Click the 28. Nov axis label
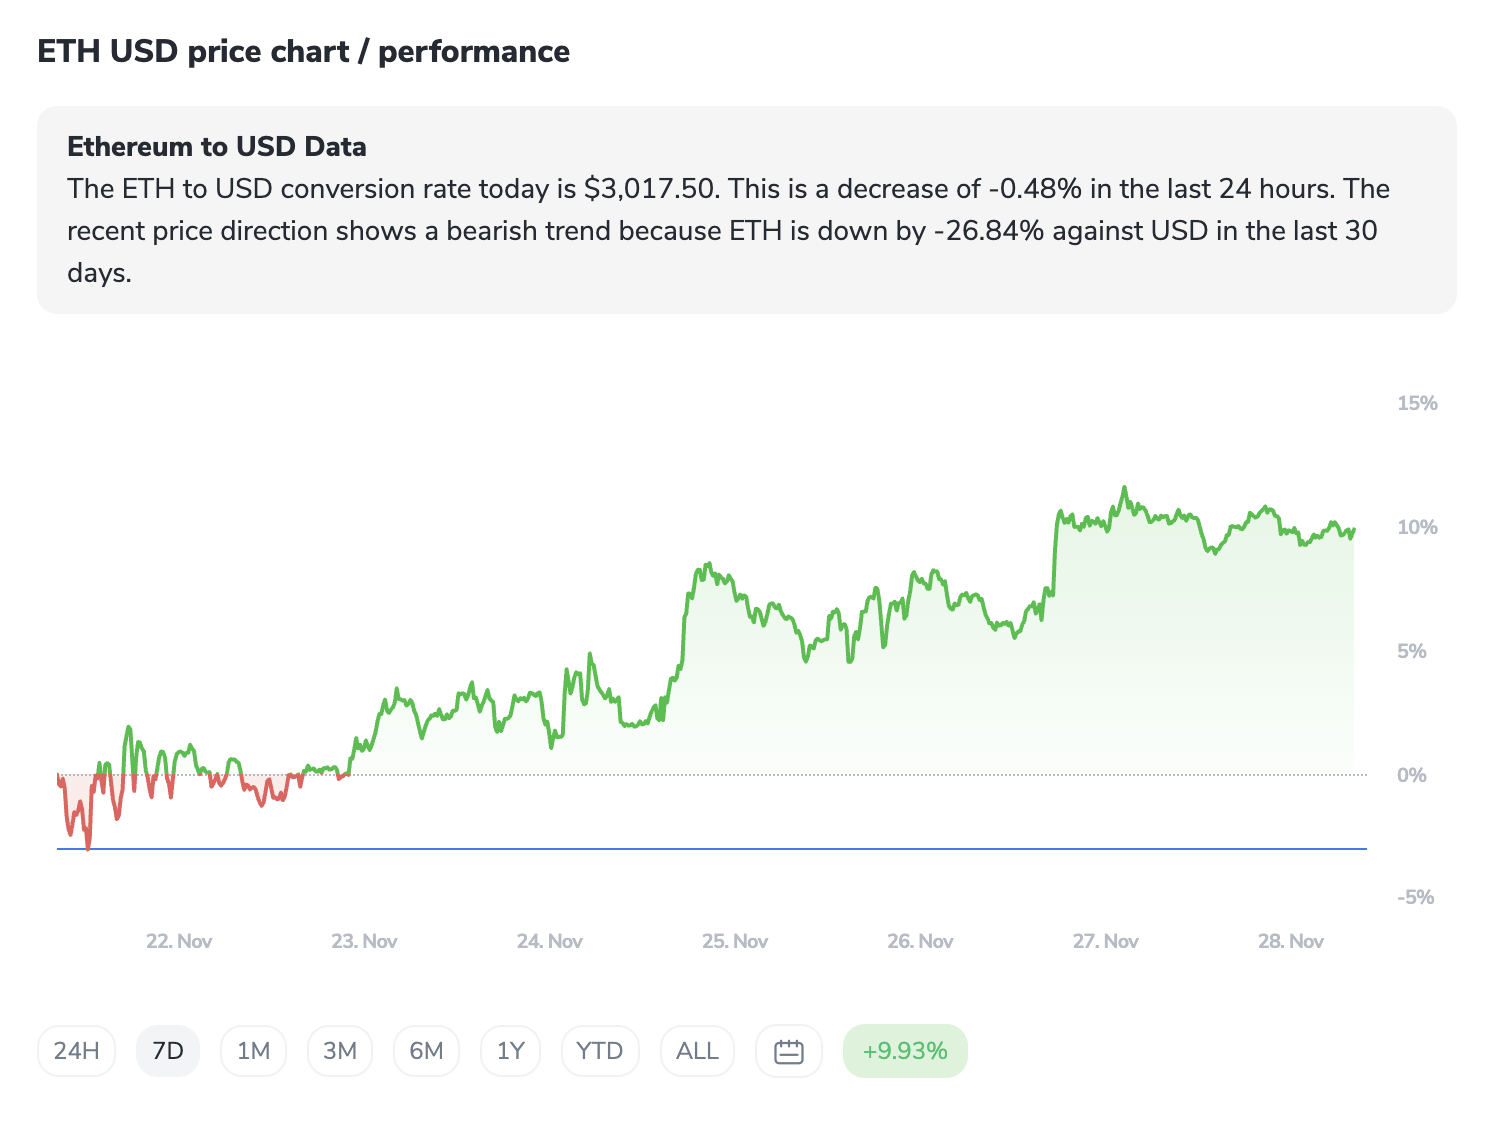This screenshot has height=1134, width=1494. click(1291, 941)
